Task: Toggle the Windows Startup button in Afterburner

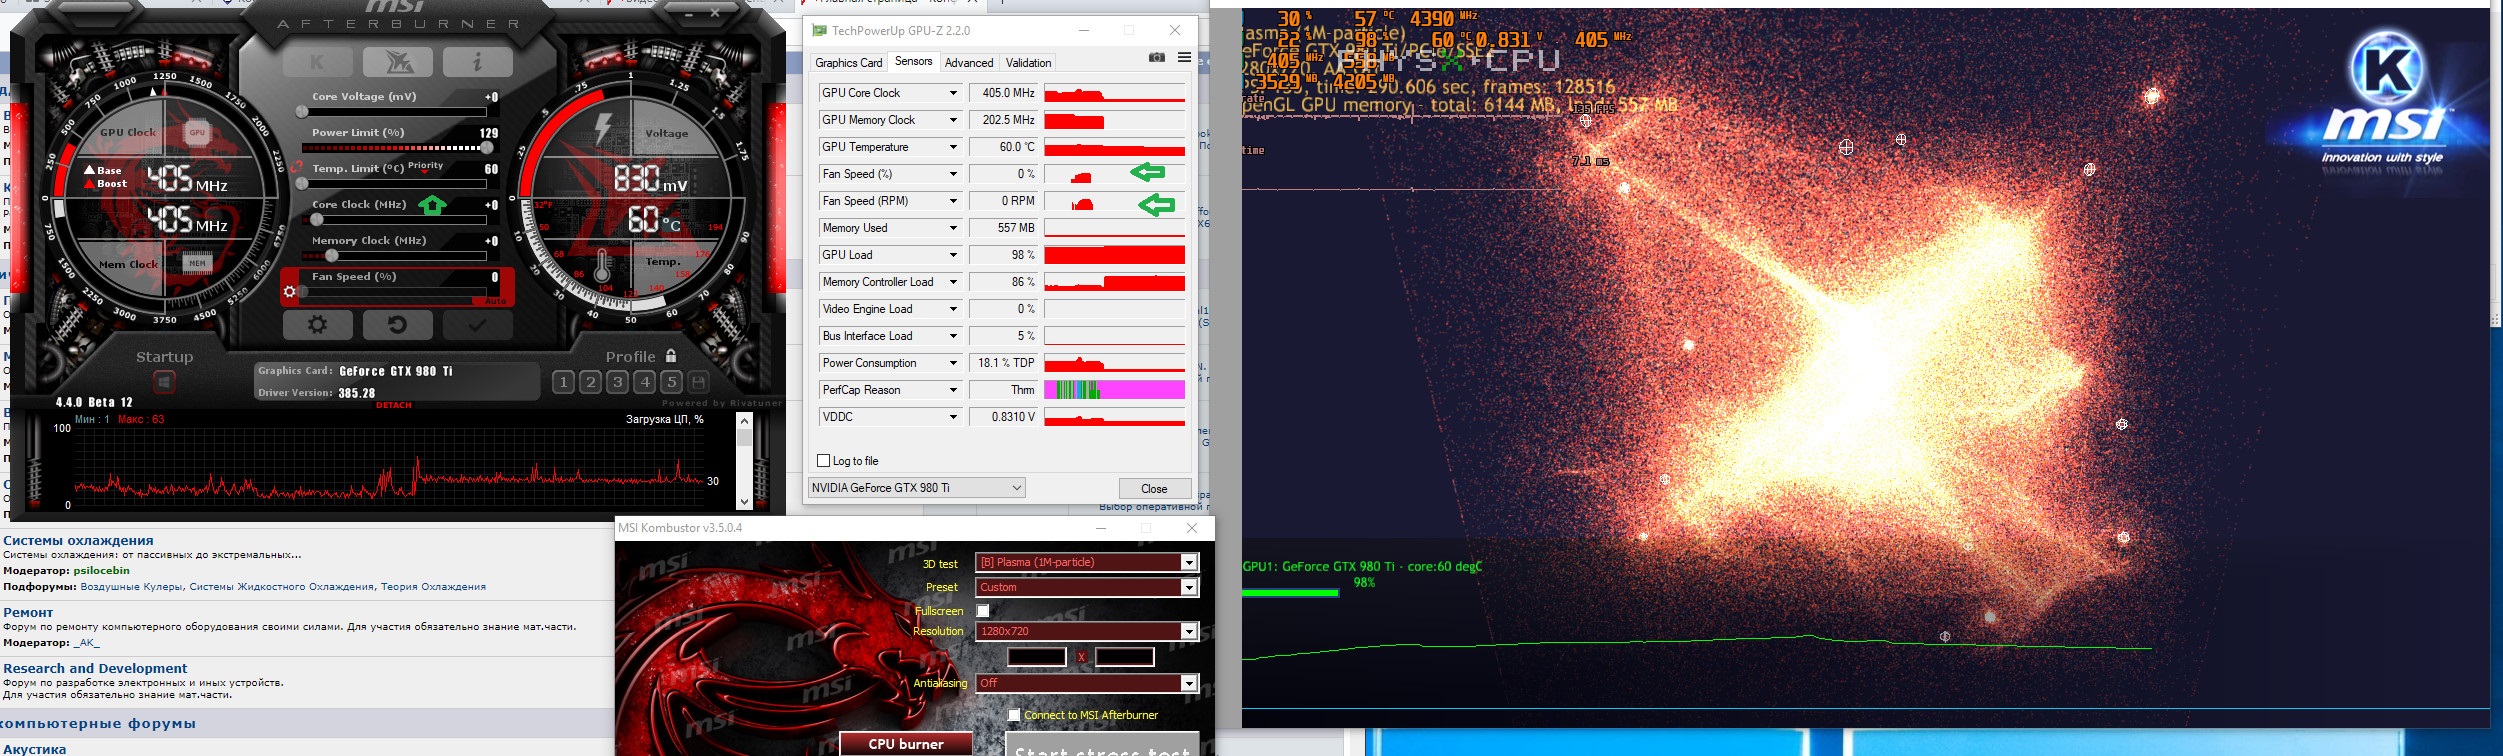Action: click(x=165, y=382)
